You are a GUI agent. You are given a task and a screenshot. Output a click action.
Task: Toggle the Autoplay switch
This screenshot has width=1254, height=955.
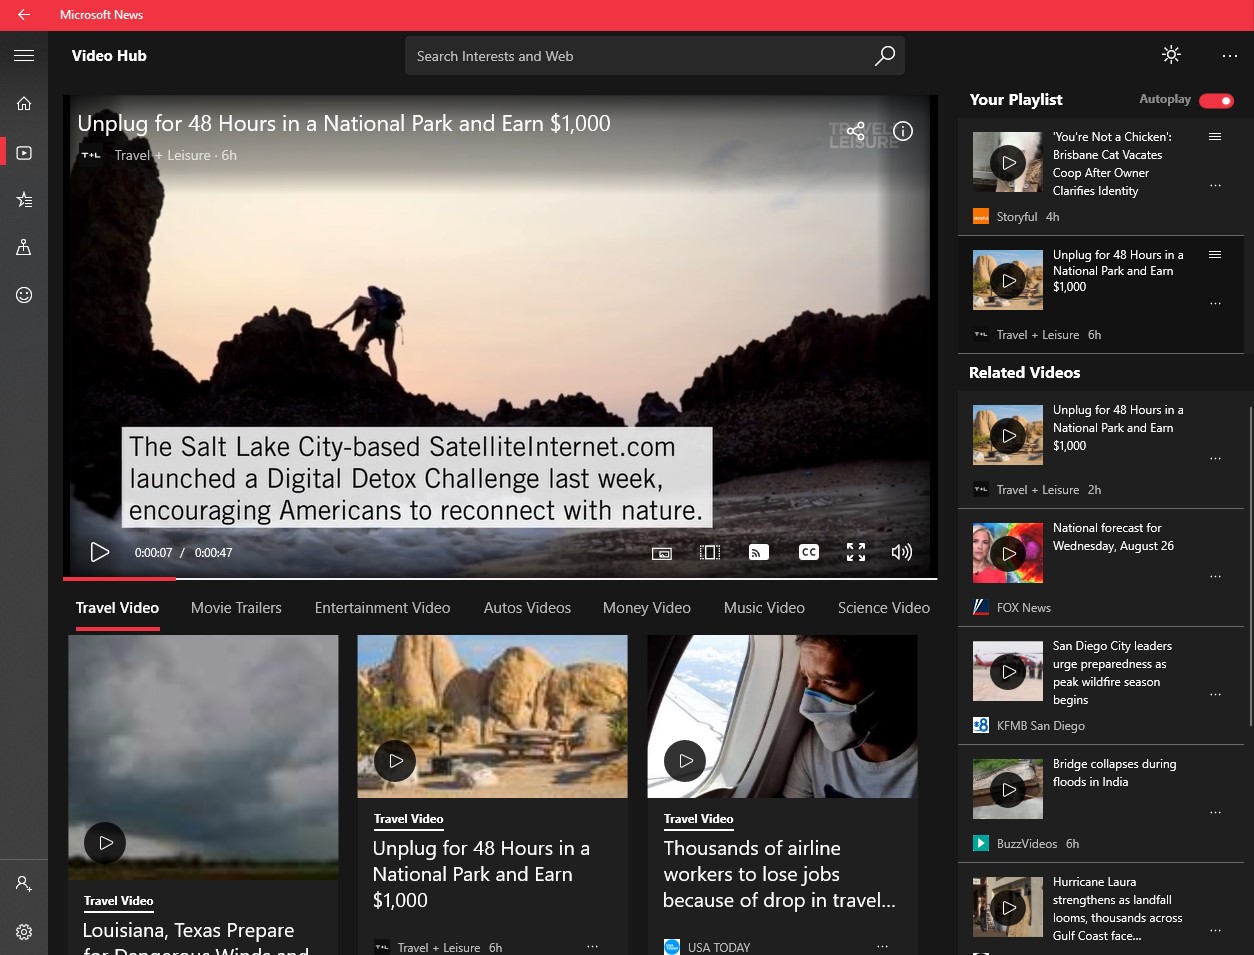click(1217, 100)
